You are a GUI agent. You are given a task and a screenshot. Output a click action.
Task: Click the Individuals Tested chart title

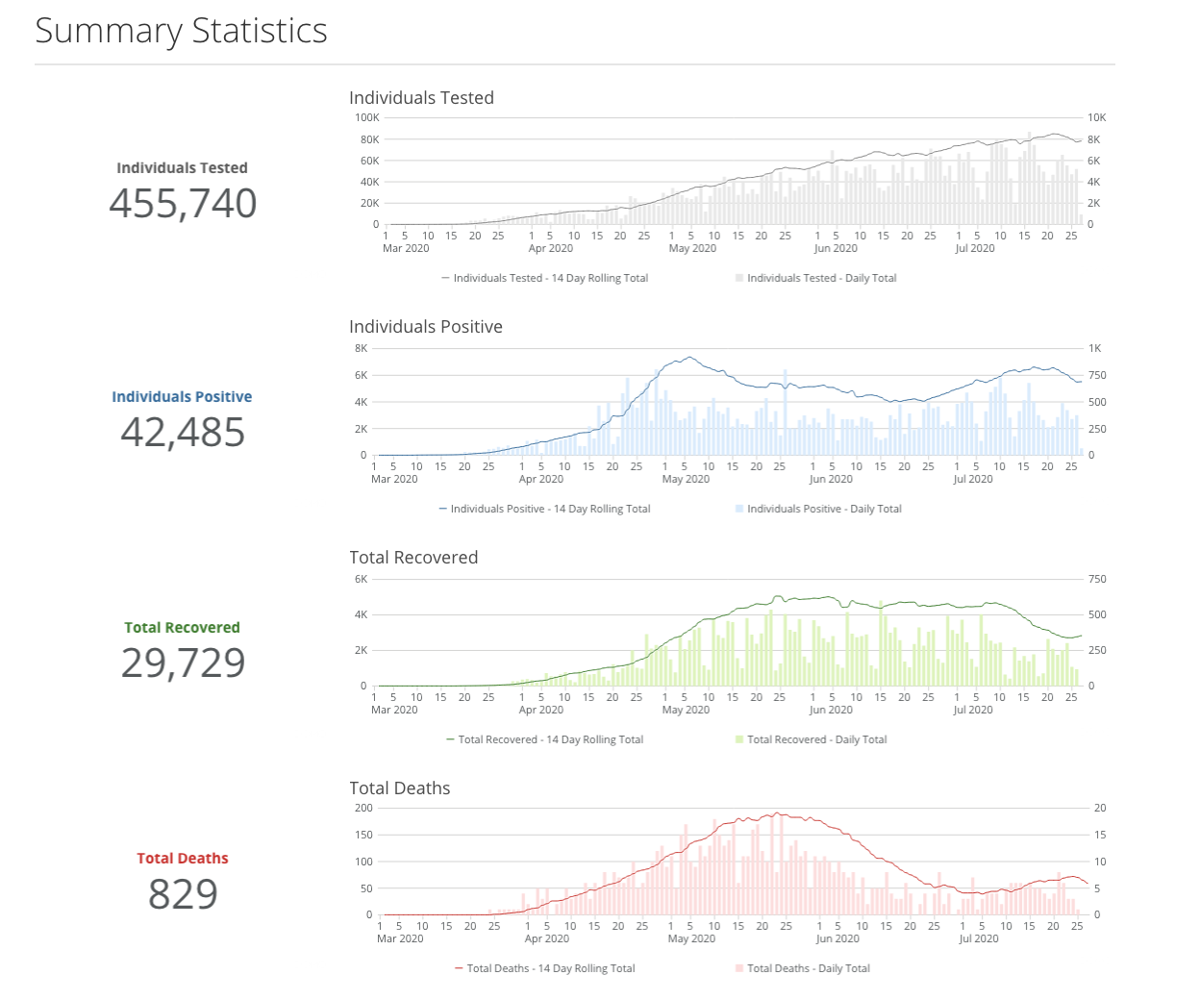click(x=421, y=98)
